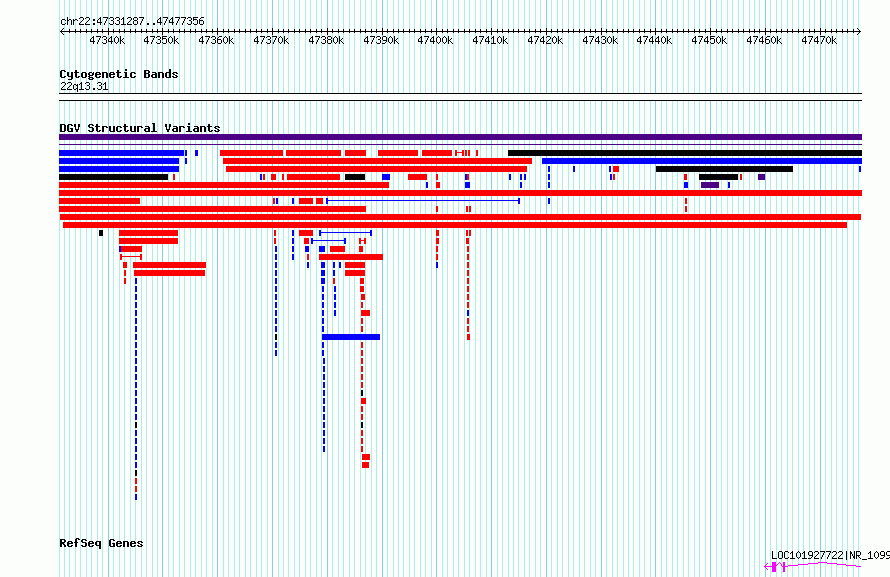
Task: Select the thin blue interval line spanning 47380k–47415k
Action: (x=423, y=201)
